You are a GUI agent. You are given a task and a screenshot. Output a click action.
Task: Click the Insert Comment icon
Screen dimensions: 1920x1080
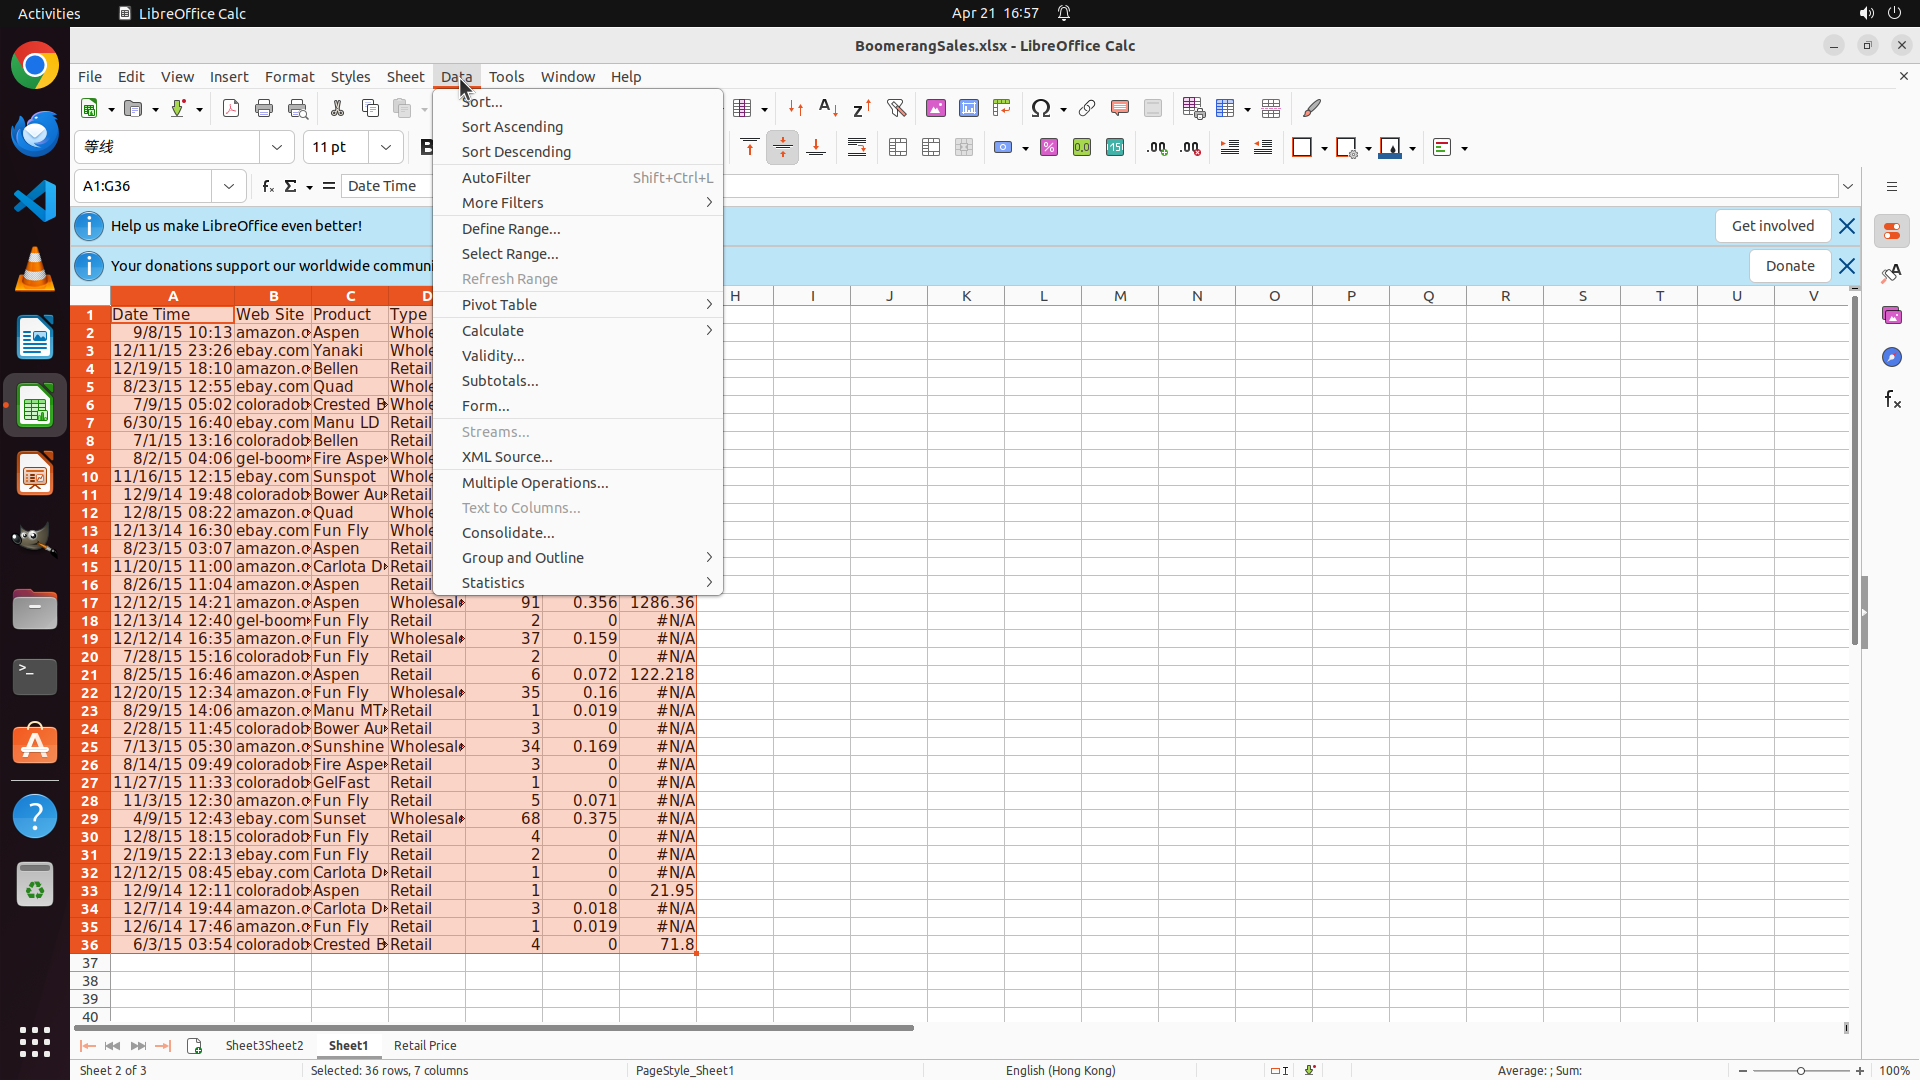coord(1120,108)
